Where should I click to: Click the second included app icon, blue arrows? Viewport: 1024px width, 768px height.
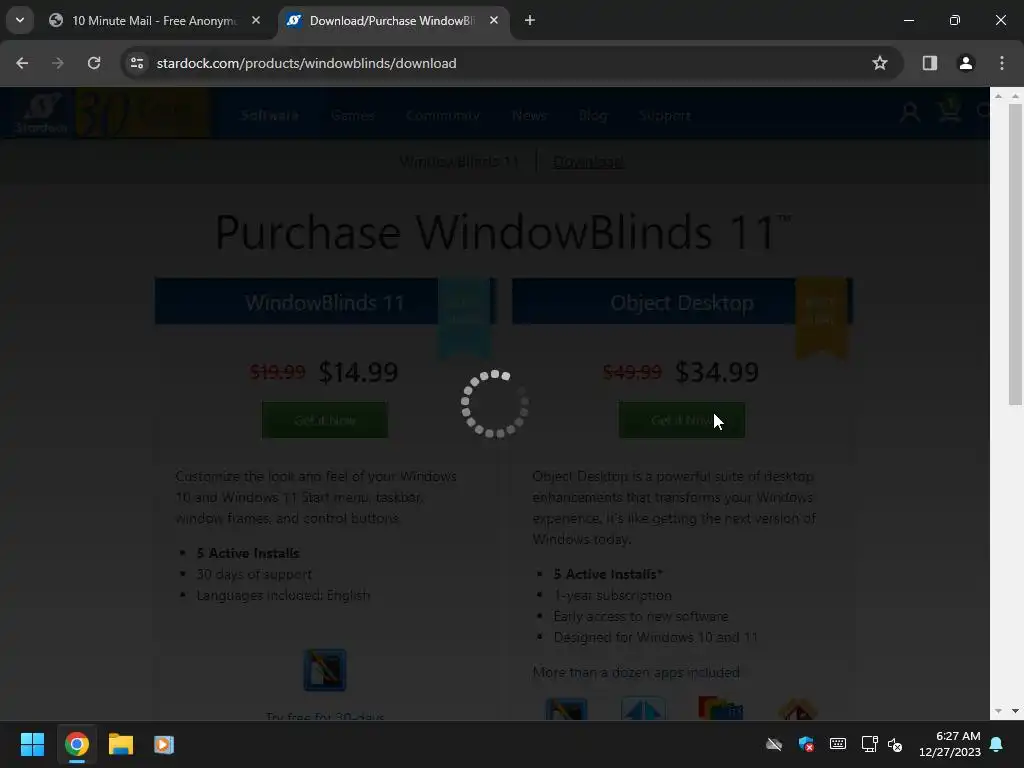(643, 709)
